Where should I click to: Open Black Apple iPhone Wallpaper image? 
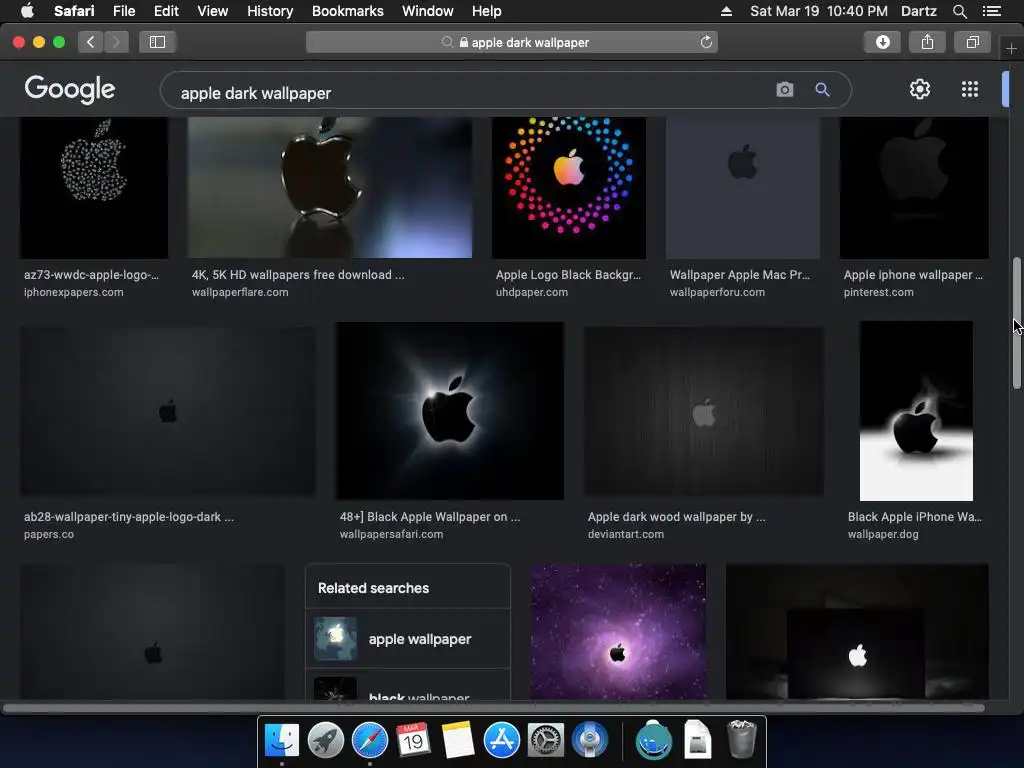click(x=916, y=411)
